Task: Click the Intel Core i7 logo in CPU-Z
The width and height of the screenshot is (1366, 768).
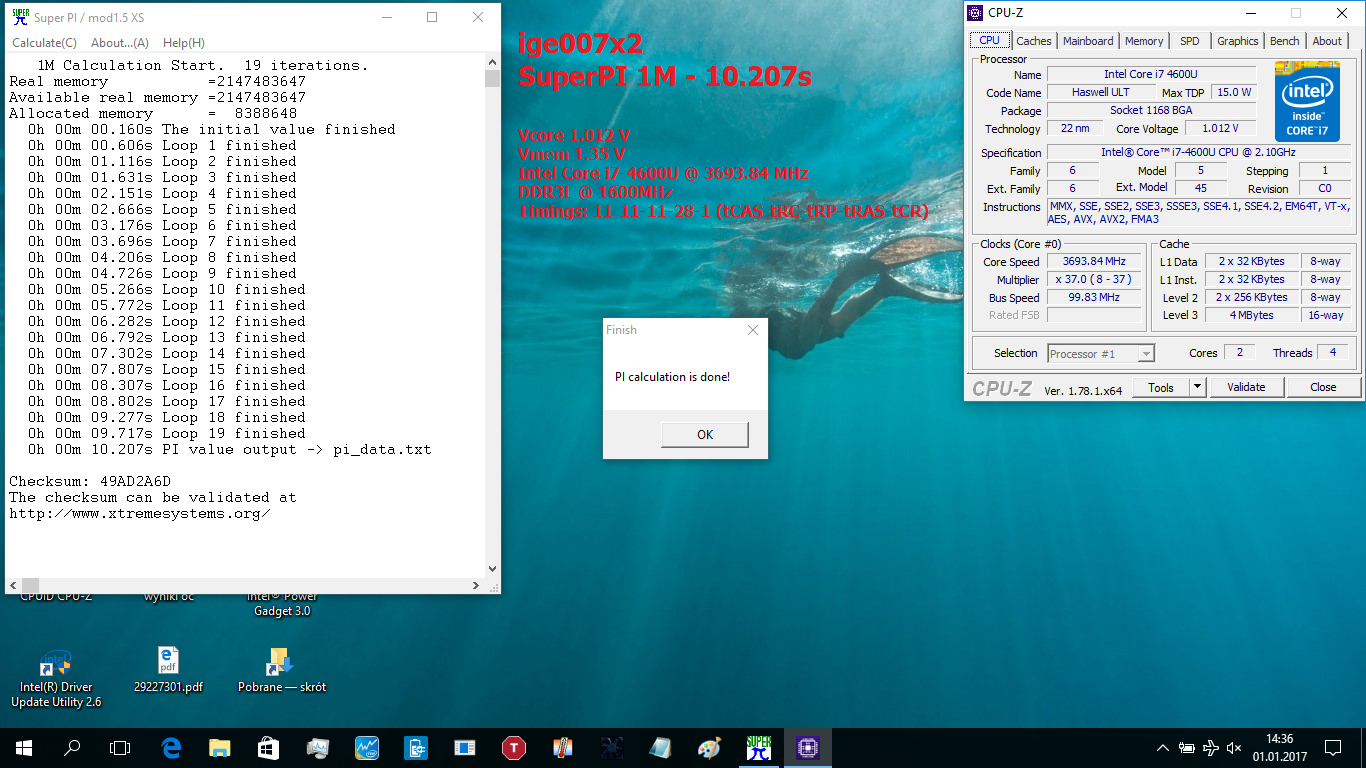Action: coord(1307,101)
